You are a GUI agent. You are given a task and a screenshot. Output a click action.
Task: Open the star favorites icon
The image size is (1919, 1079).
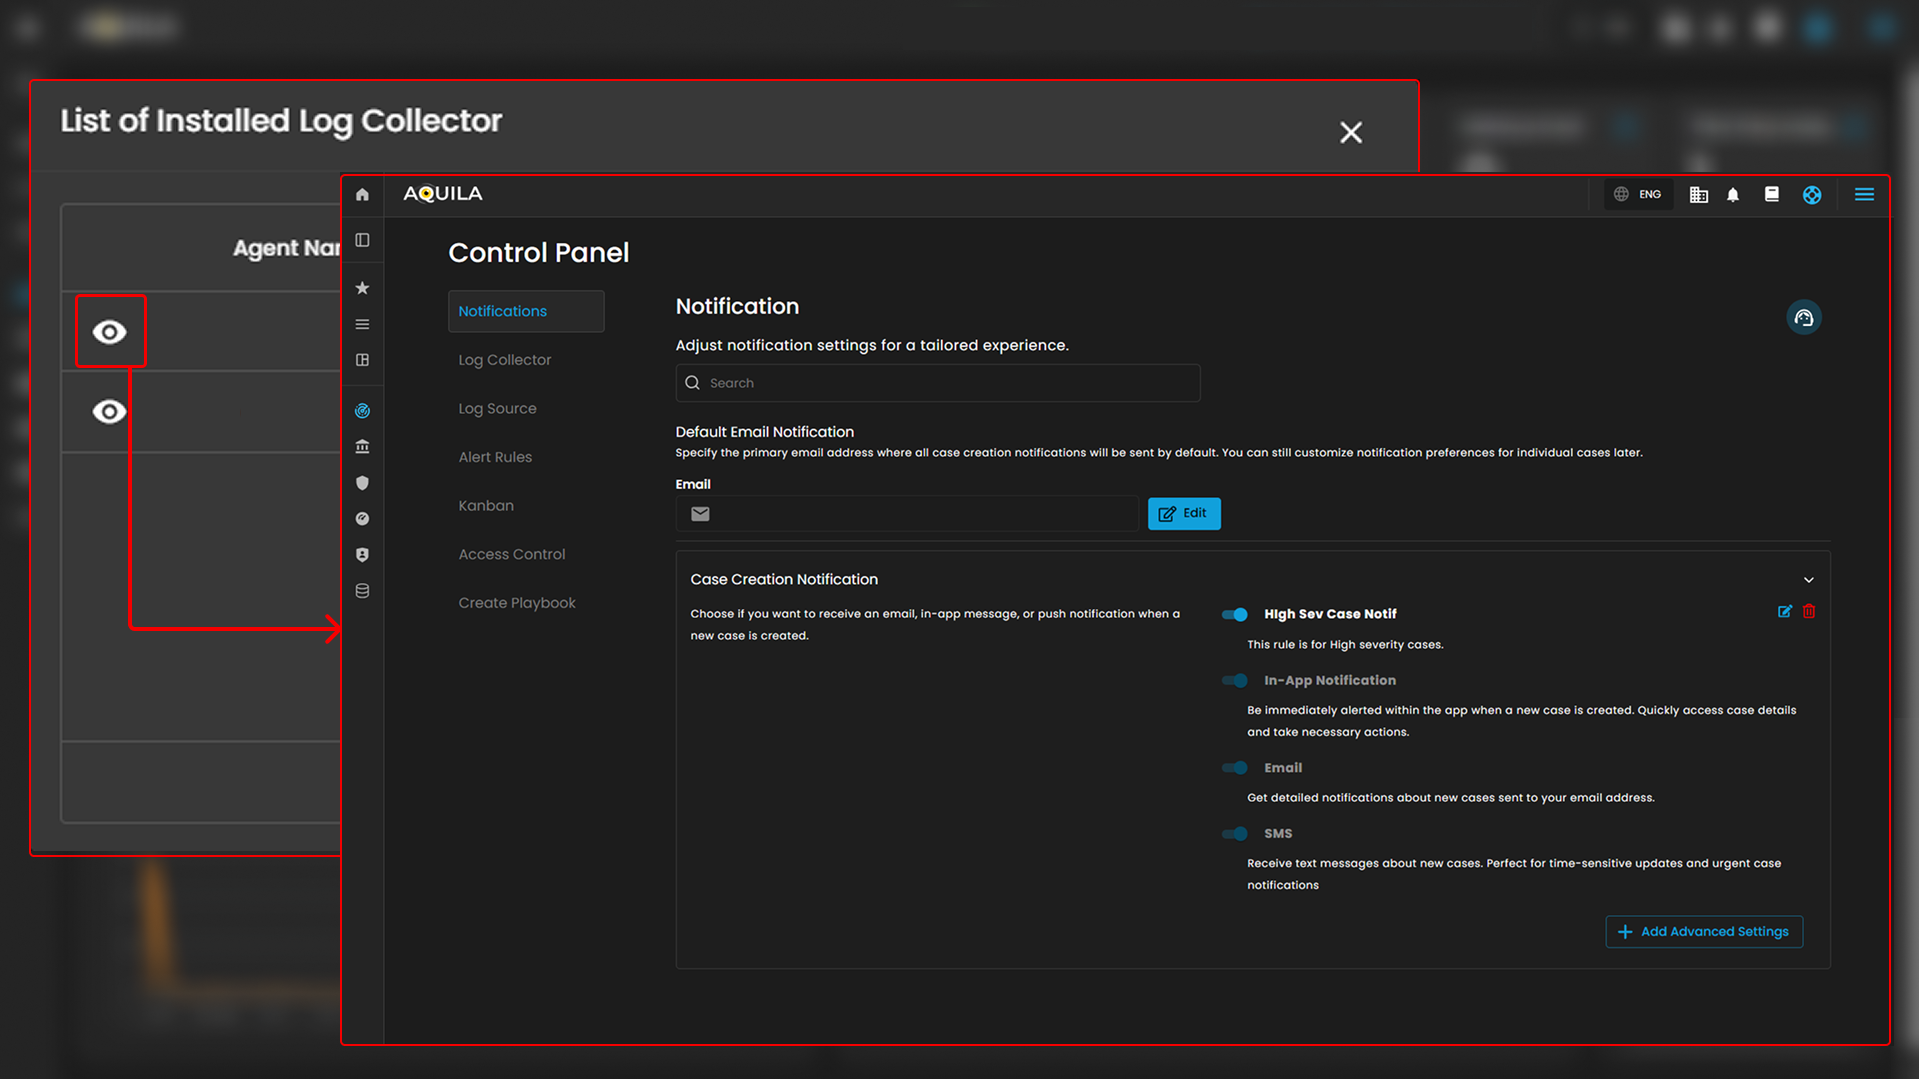362,288
